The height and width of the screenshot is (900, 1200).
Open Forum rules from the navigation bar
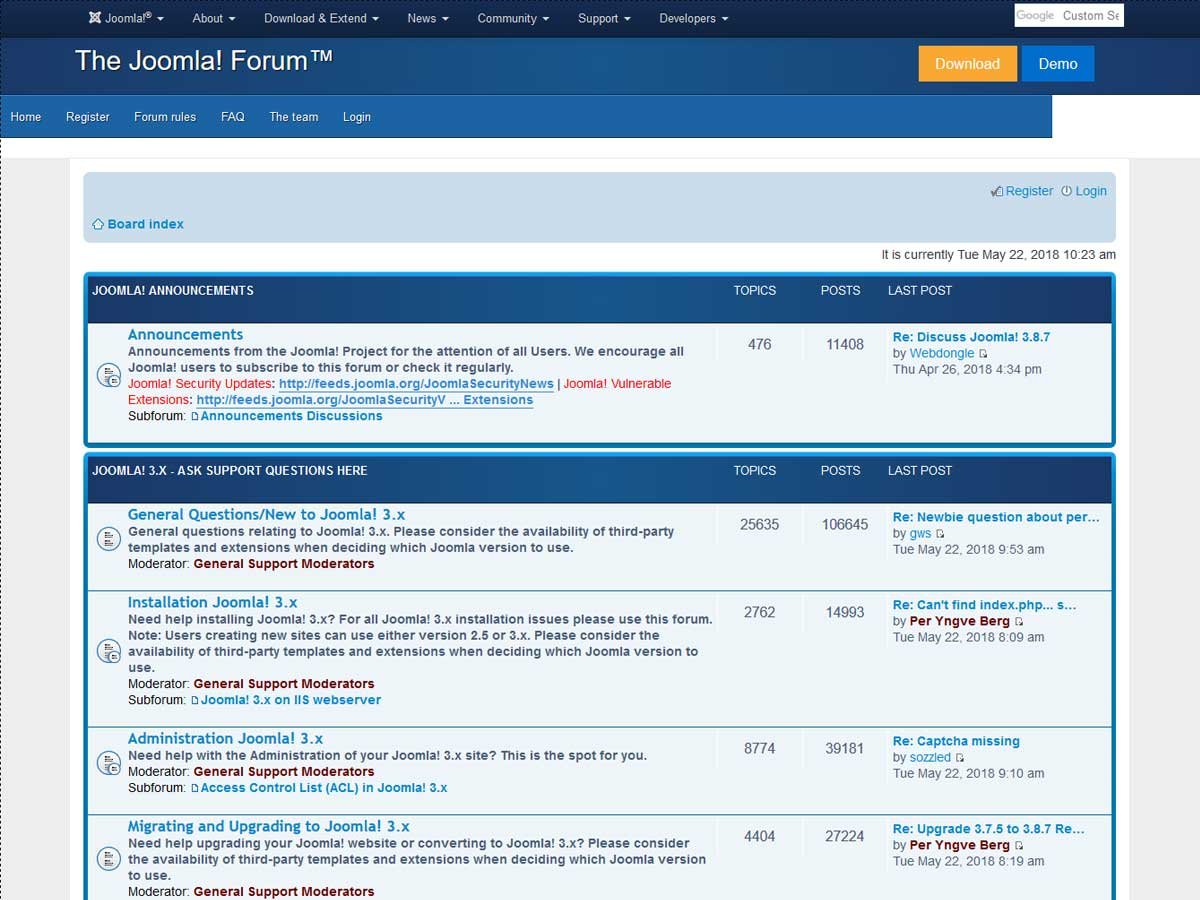pos(165,117)
